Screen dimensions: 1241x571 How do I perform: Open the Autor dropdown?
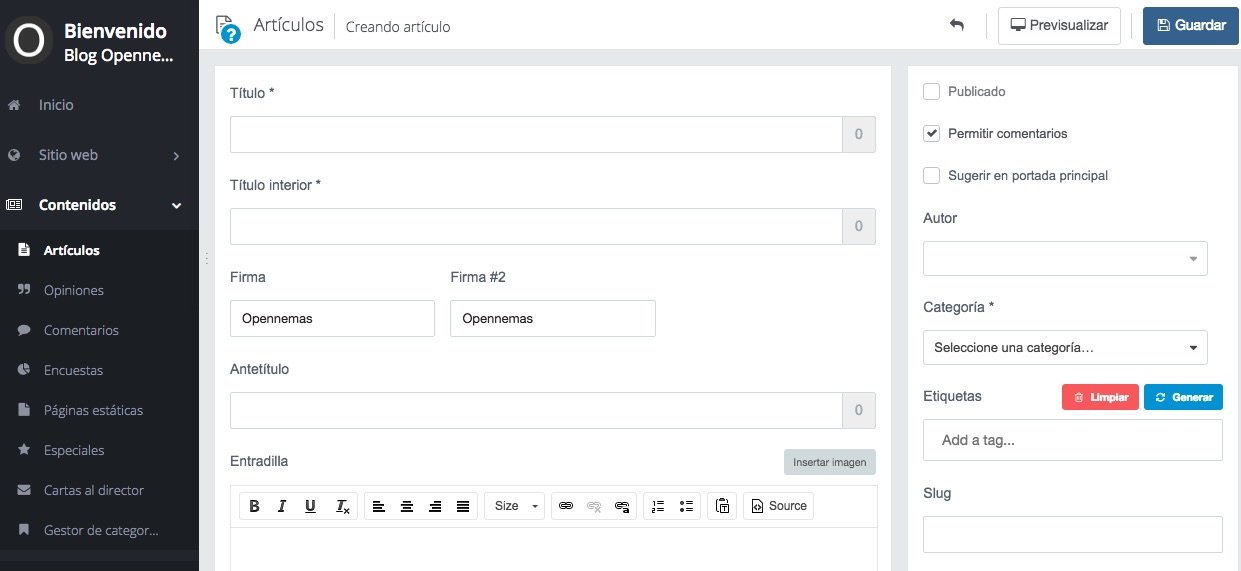1065,259
